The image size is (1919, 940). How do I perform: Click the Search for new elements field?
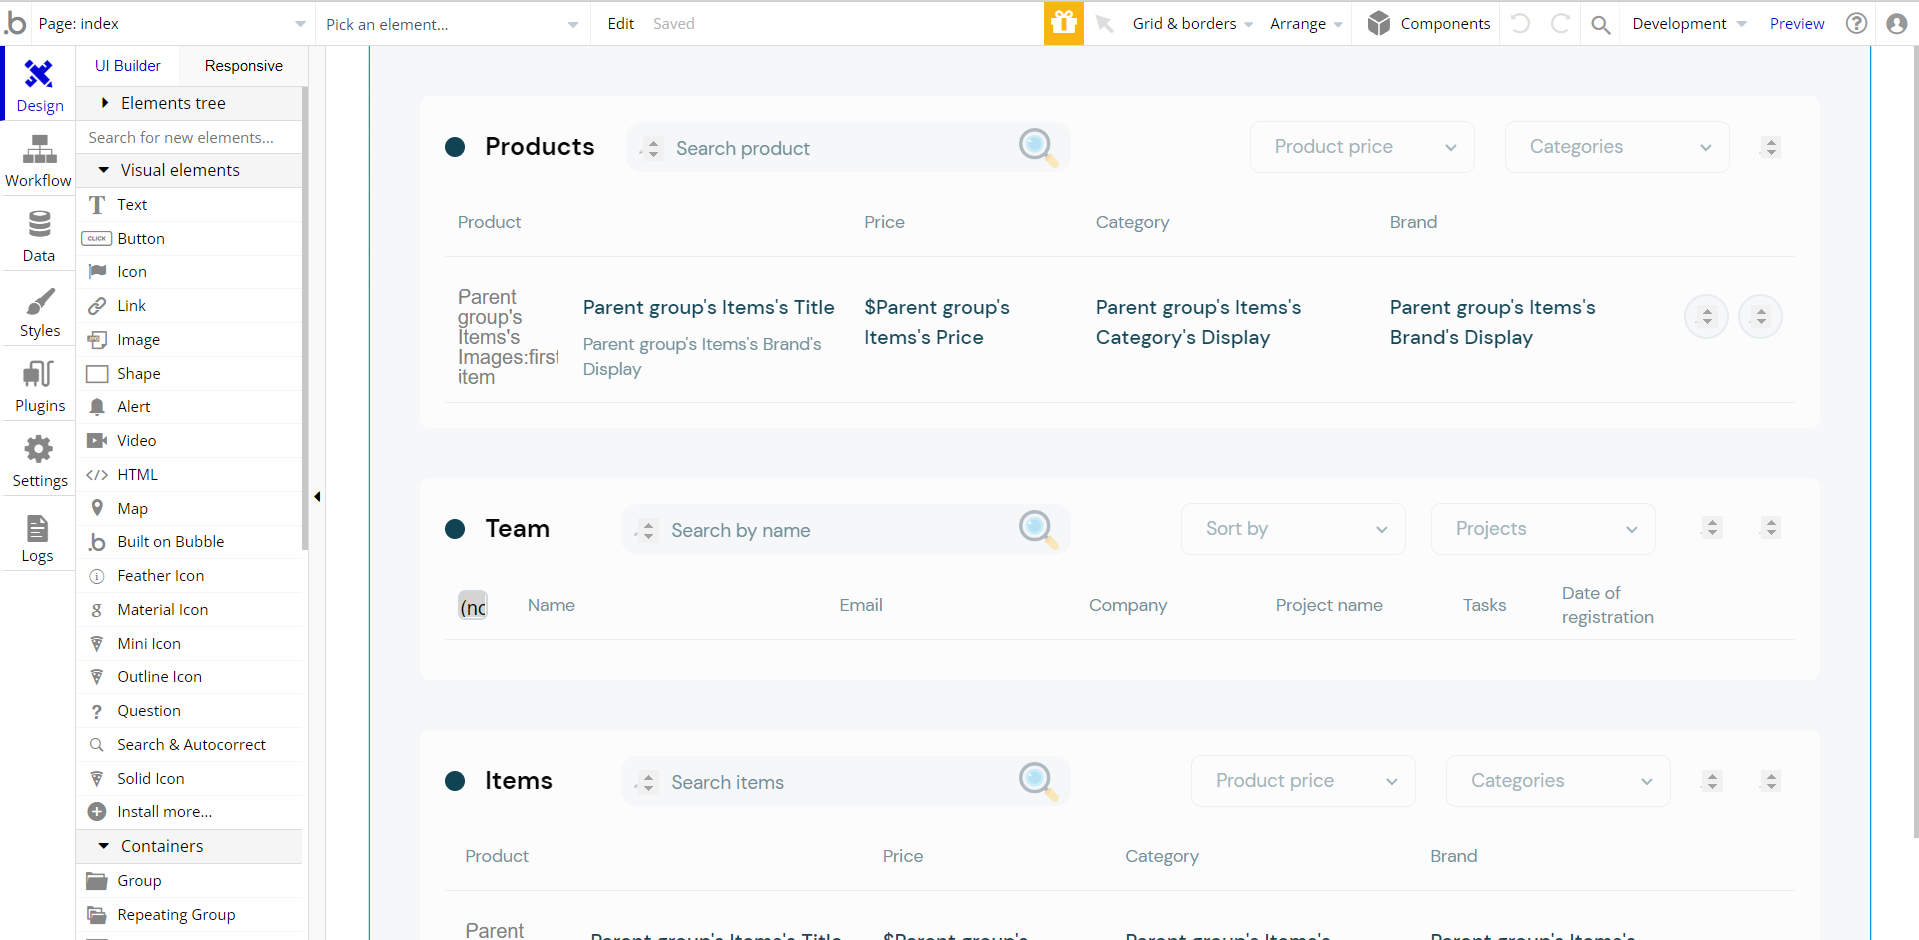[x=190, y=137]
